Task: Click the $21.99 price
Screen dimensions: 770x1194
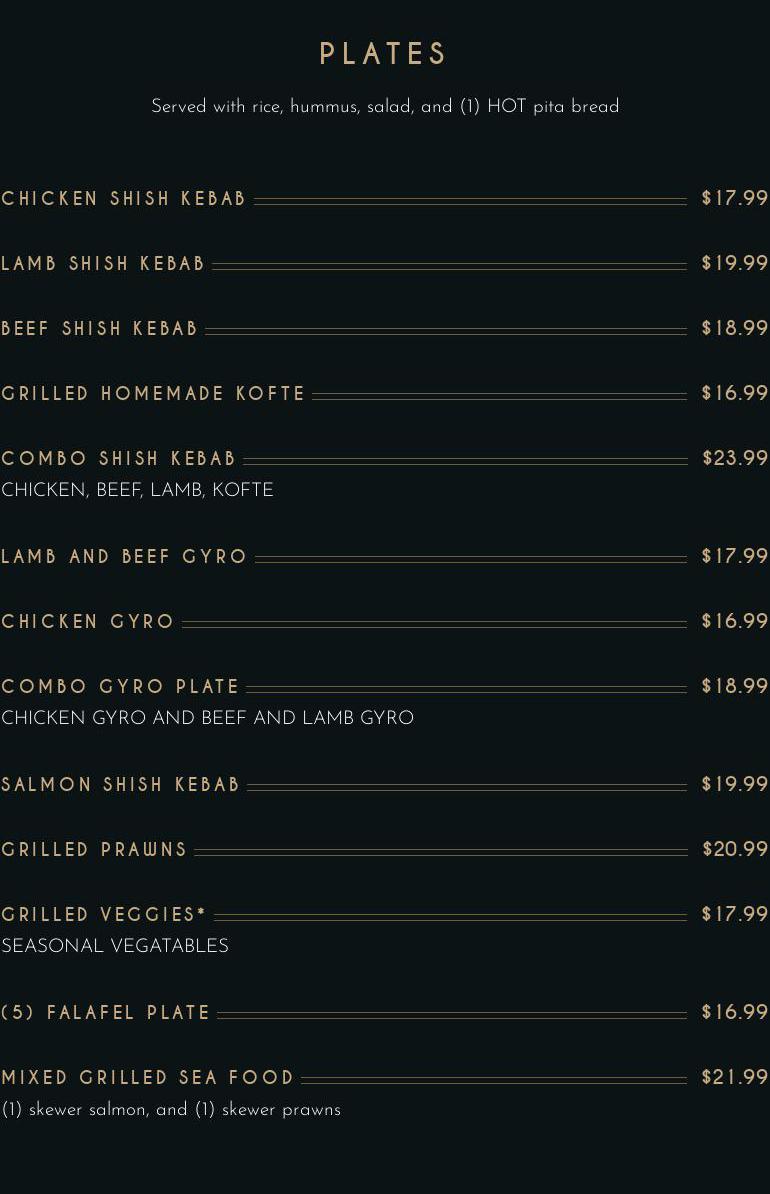Action: pyautogui.click(x=734, y=1077)
